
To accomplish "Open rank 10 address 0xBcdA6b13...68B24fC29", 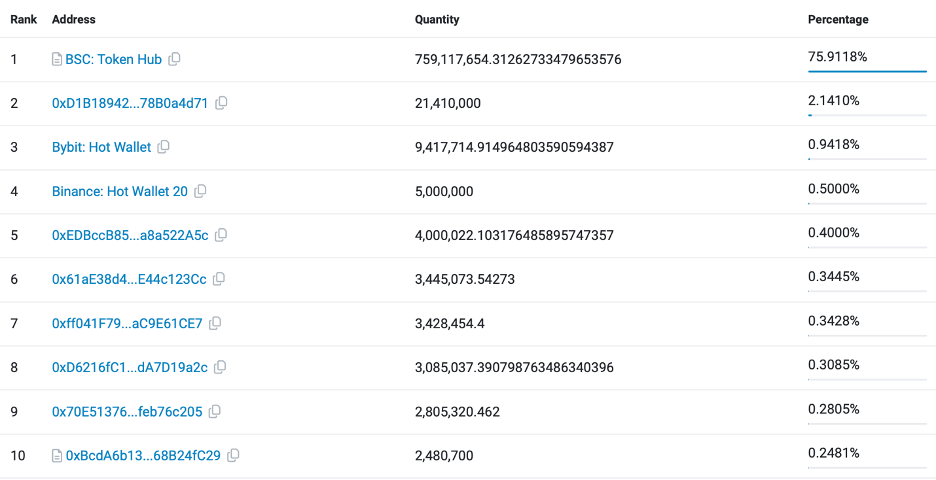I will 144,455.
